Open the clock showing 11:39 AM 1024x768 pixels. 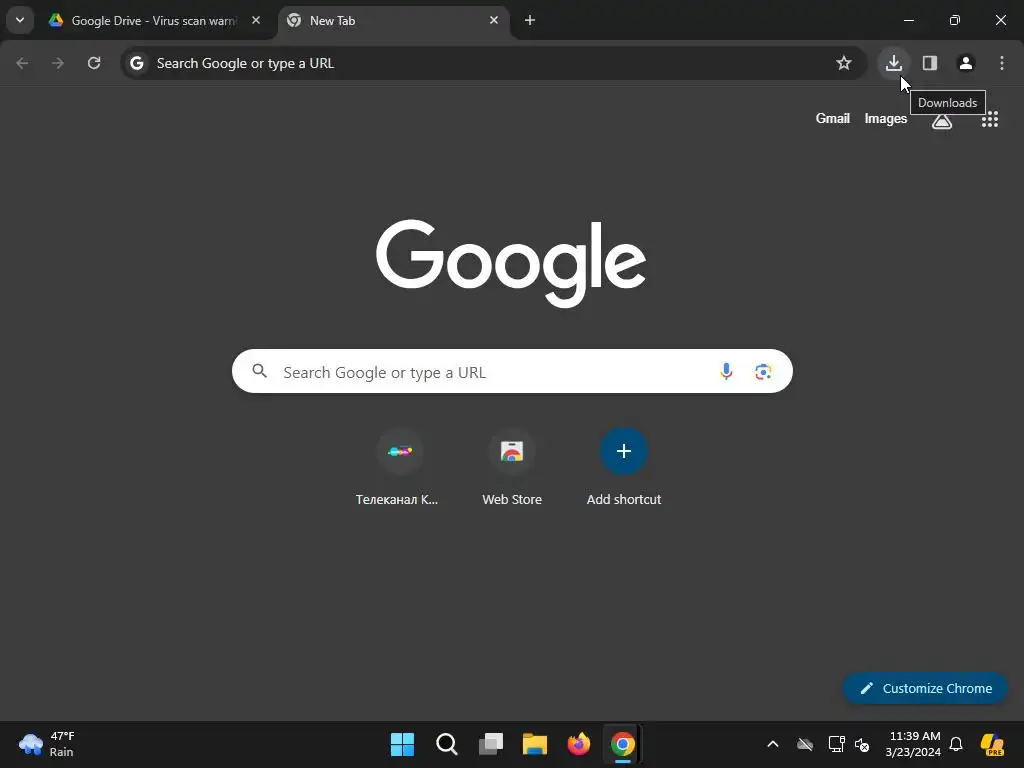tap(913, 744)
